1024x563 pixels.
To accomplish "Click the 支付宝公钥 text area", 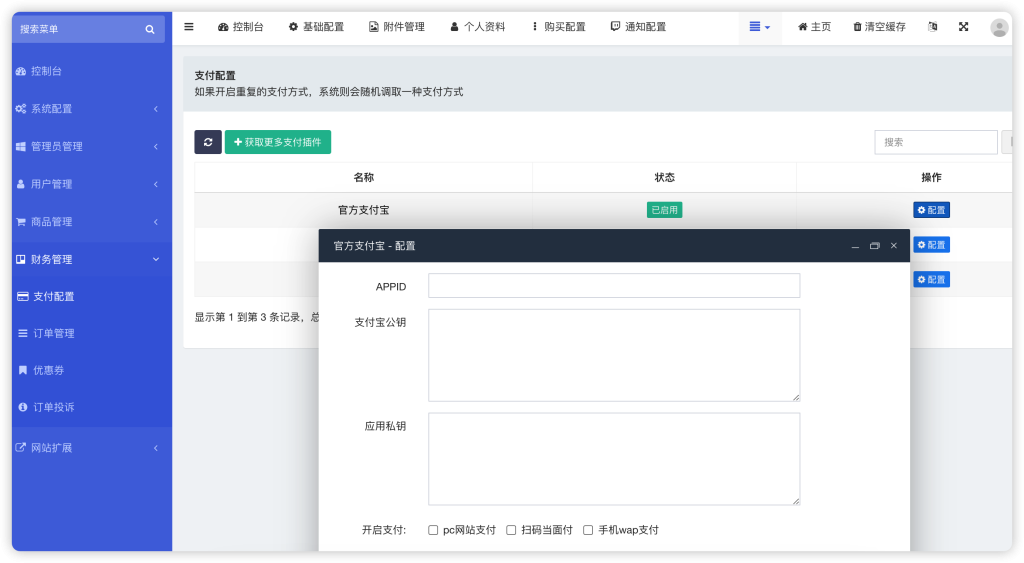I will 614,355.
